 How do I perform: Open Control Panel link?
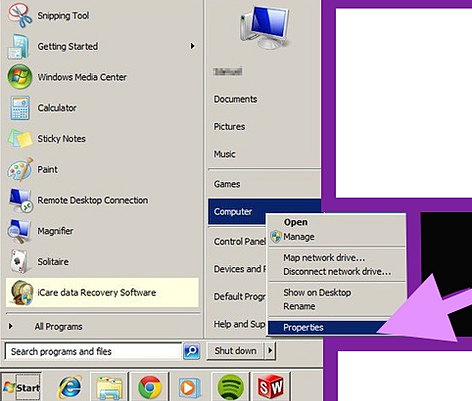(239, 242)
